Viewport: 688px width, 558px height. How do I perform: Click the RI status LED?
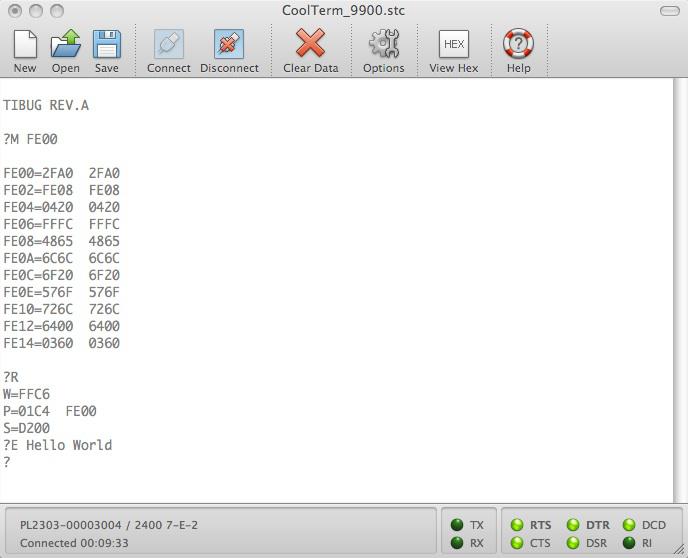[629, 543]
